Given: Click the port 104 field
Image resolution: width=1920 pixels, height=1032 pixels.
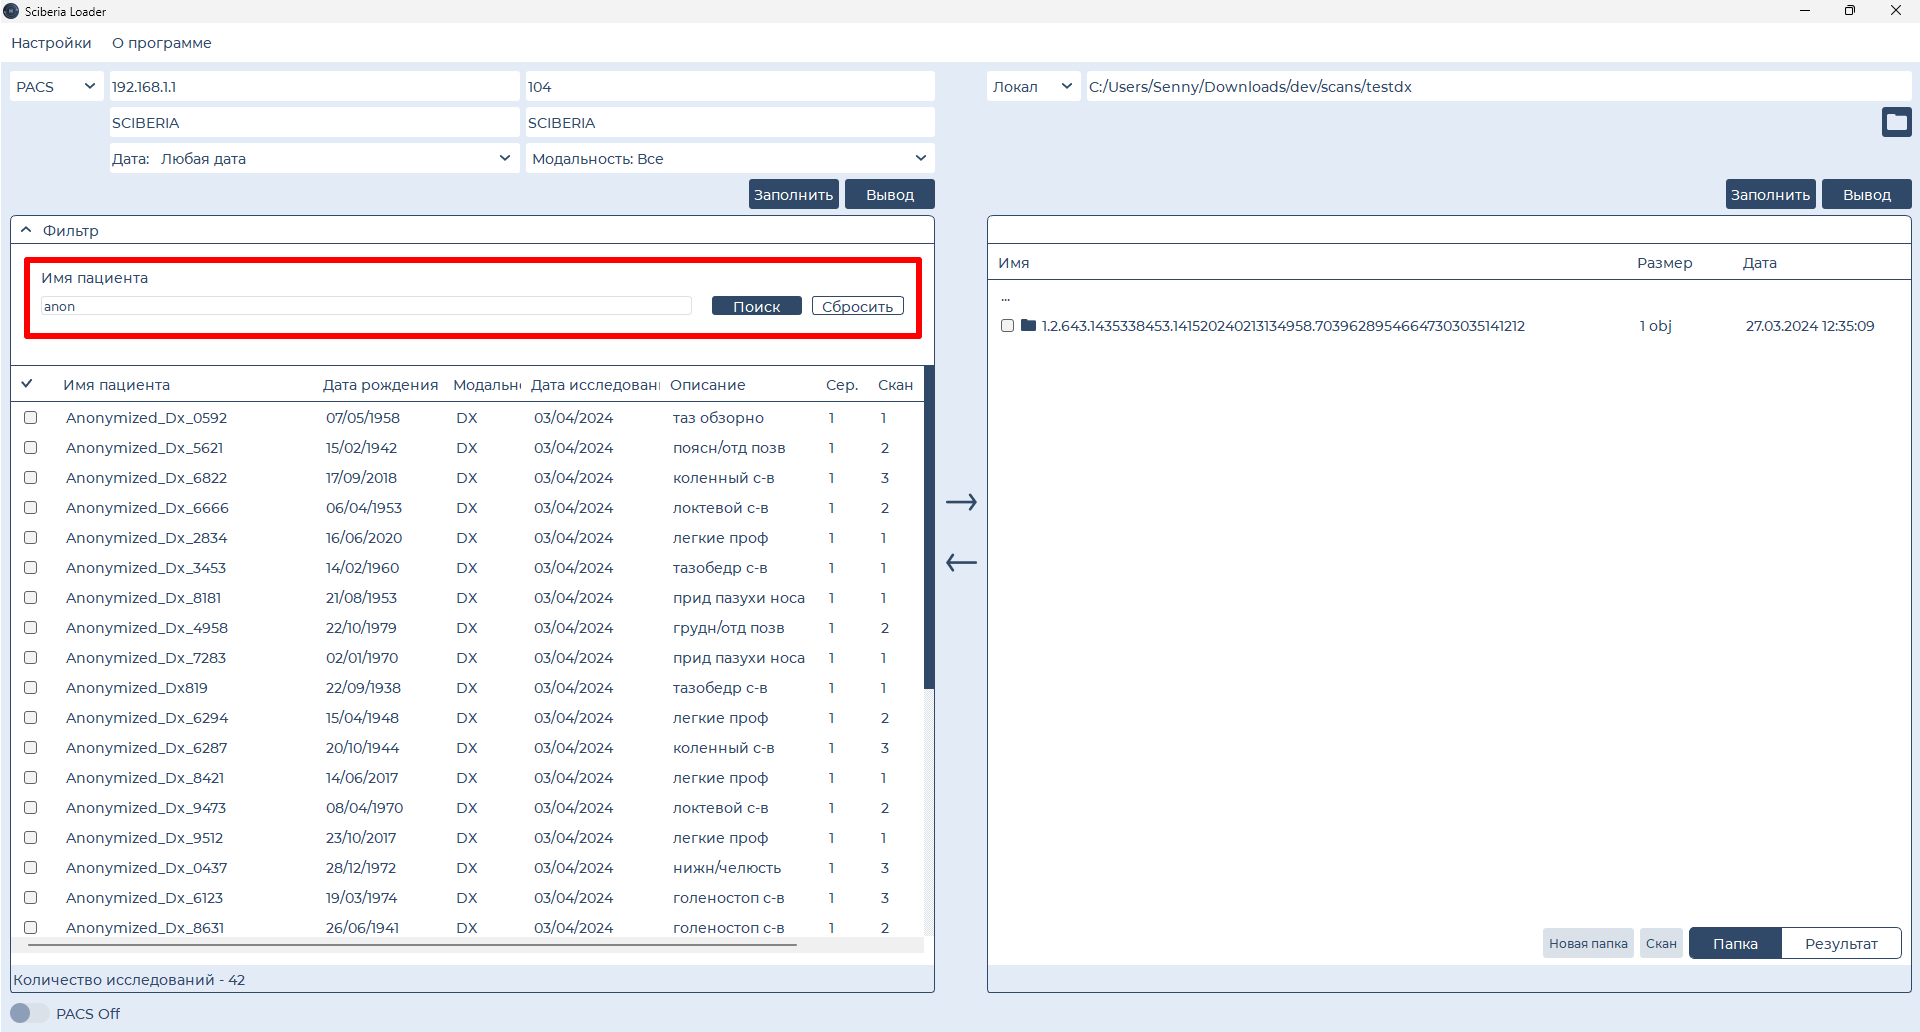Looking at the screenshot, I should (730, 87).
